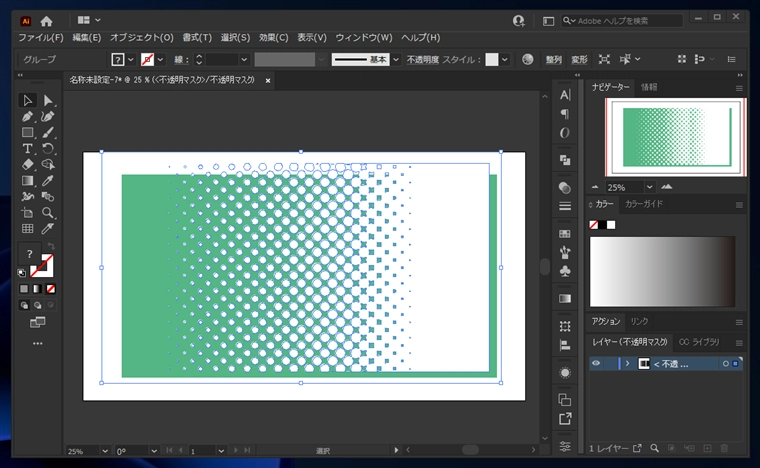Reset to default fill and stroke

(x=22, y=273)
